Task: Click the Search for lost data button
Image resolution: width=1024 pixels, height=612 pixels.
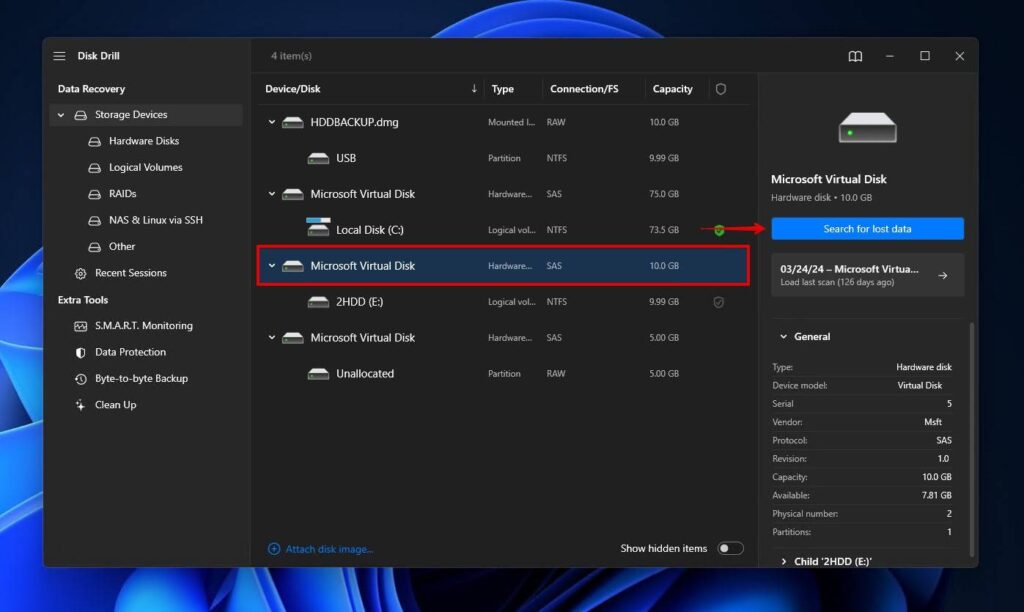Action: 867,228
